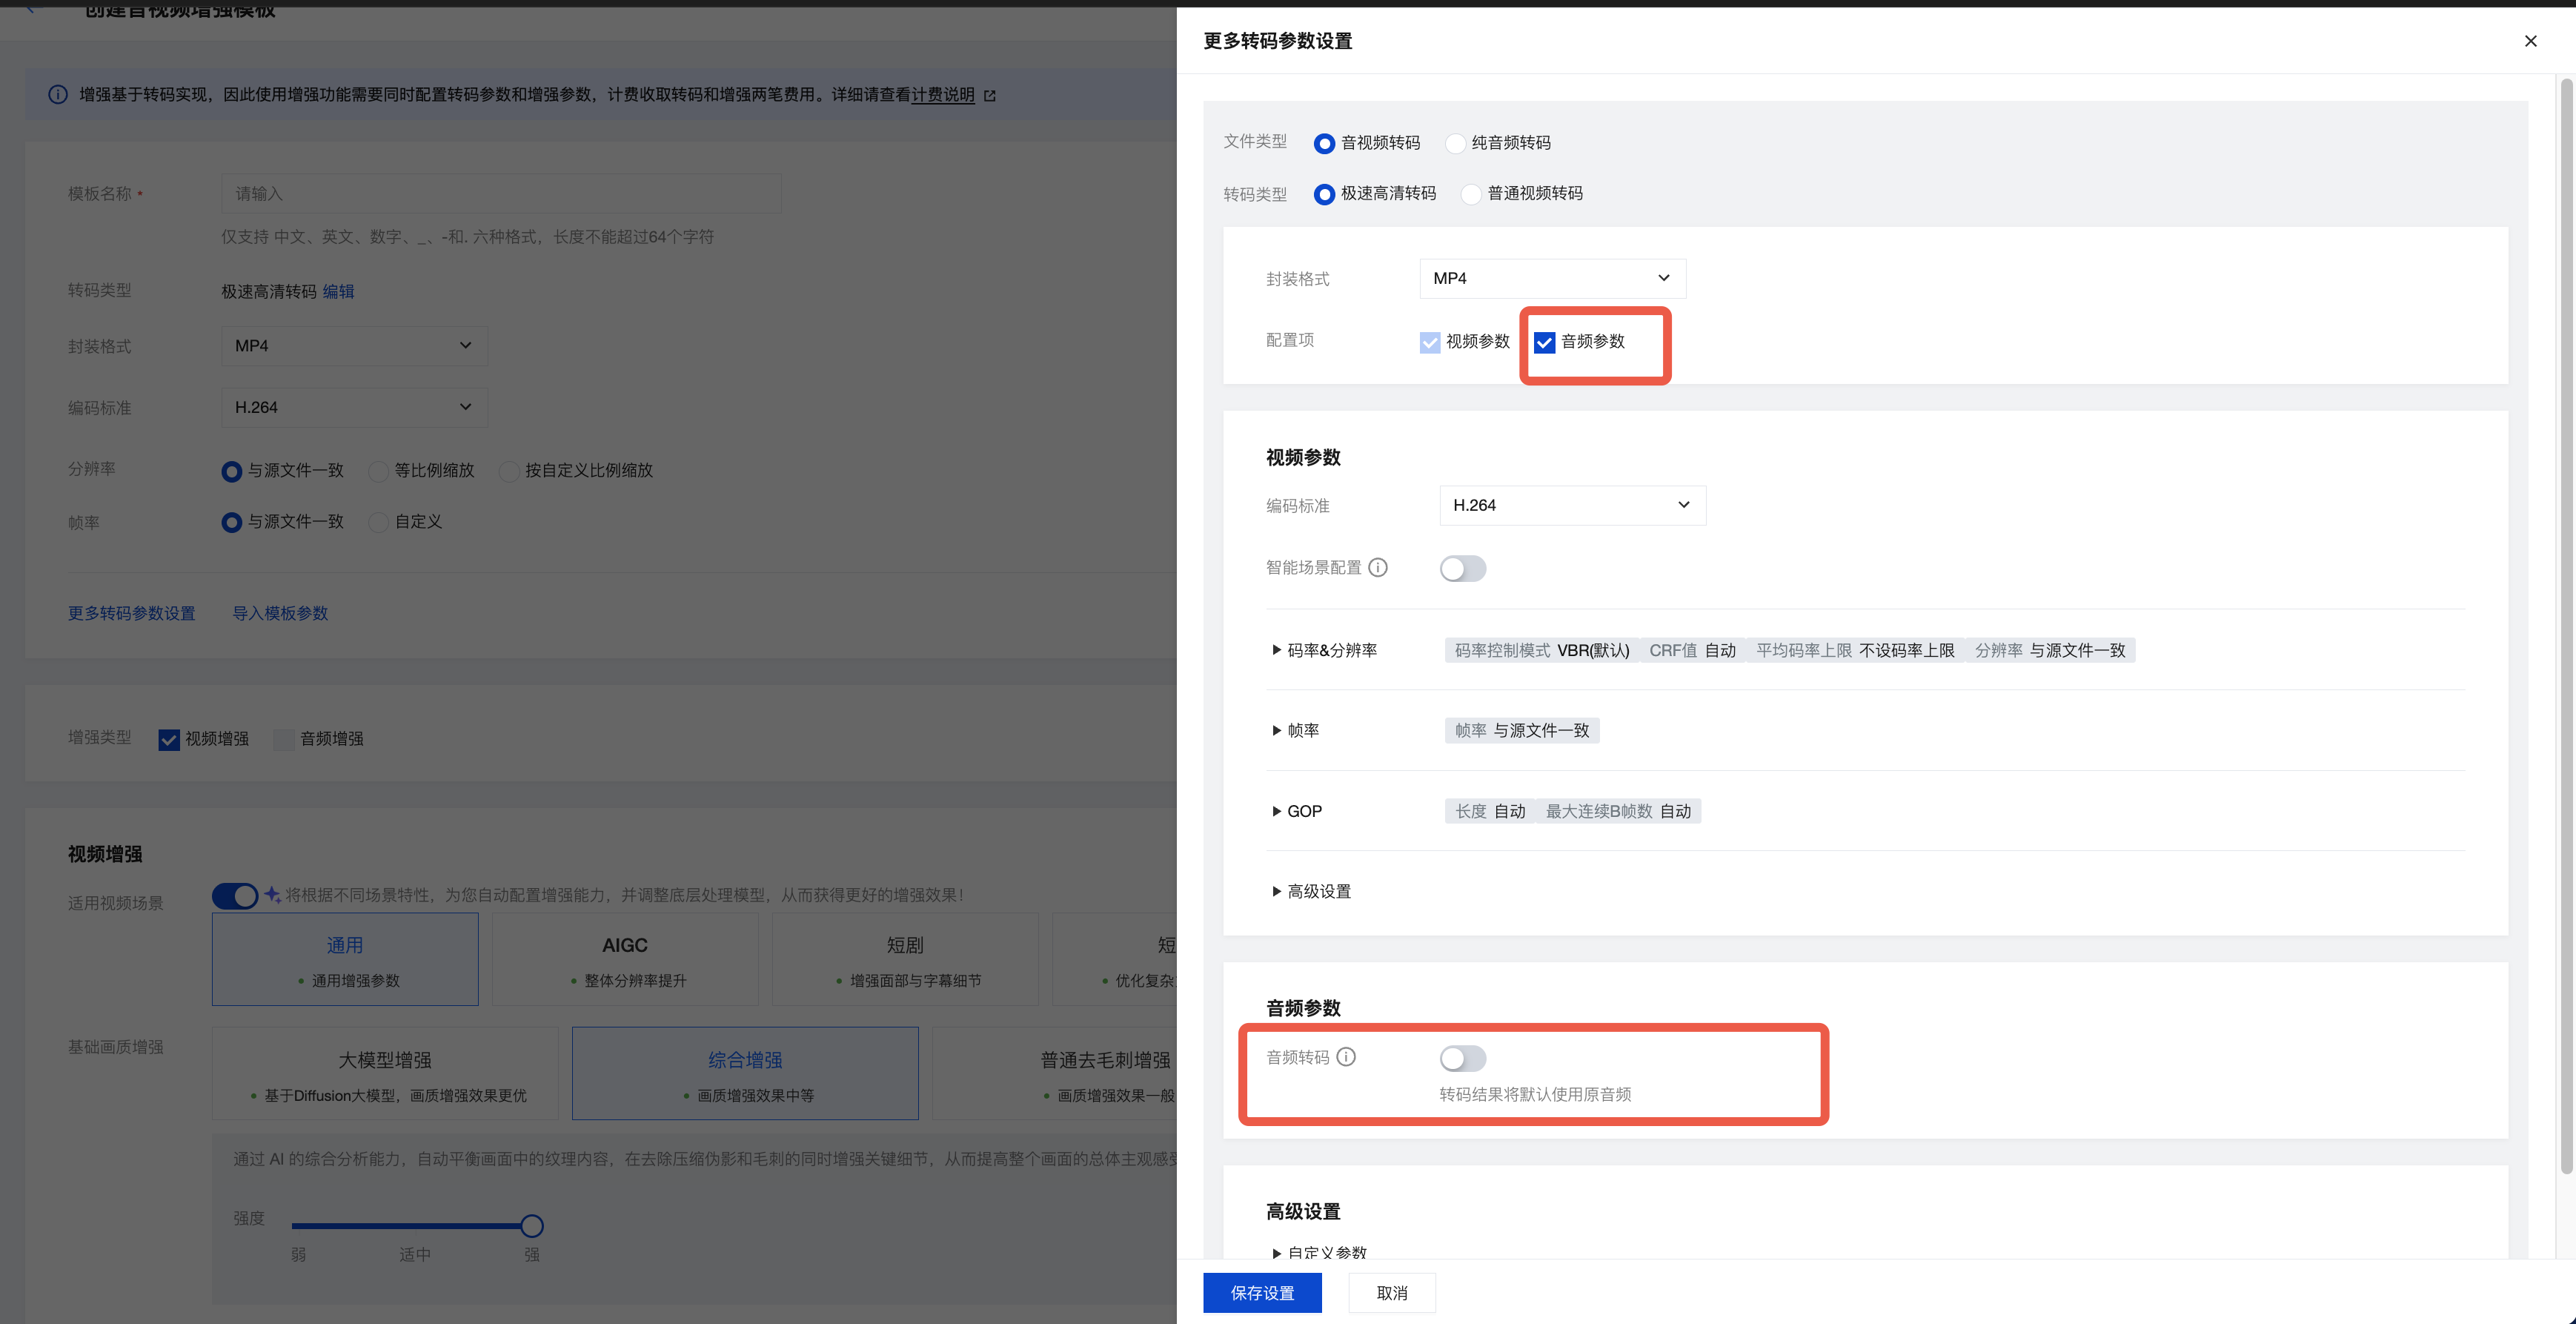Click info icon next to 智能场景配置

(x=1378, y=568)
